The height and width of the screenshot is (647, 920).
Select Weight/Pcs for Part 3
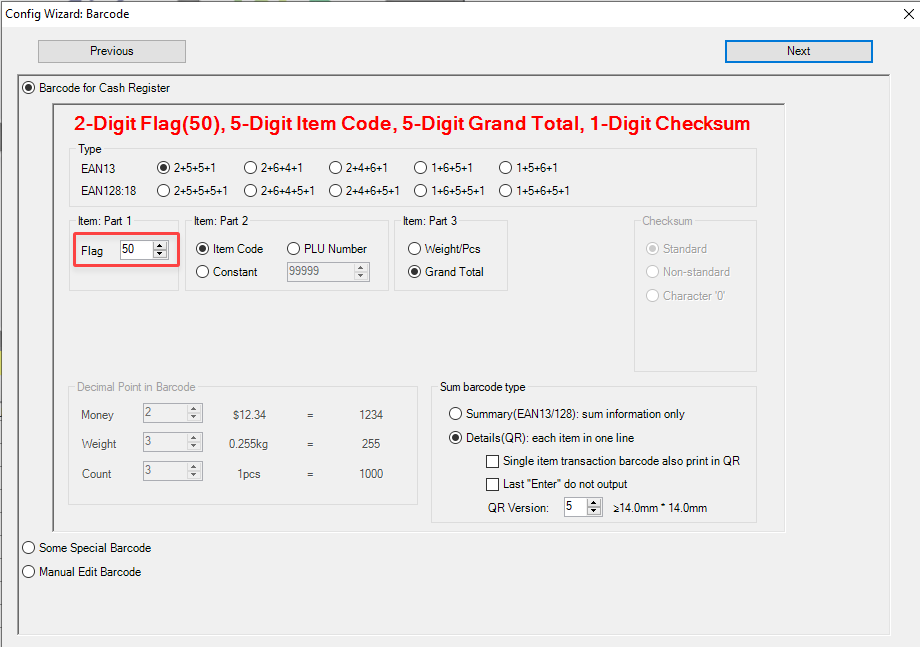[415, 249]
